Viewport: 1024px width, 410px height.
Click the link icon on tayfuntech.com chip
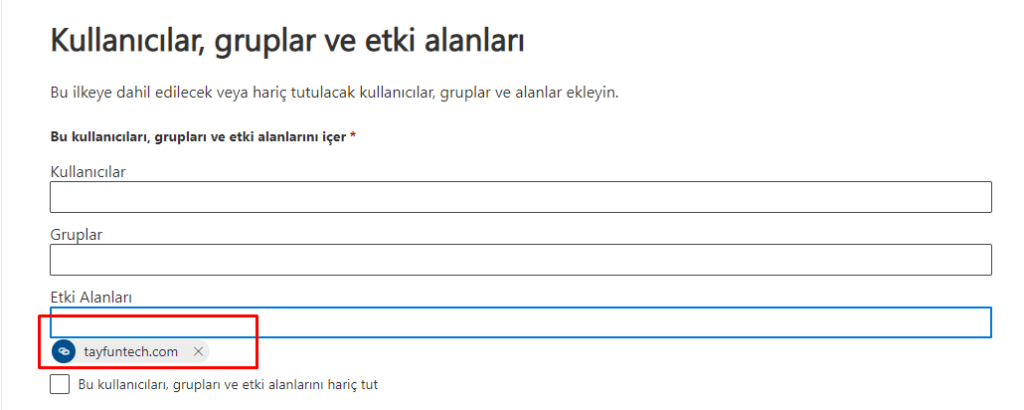coord(63,351)
